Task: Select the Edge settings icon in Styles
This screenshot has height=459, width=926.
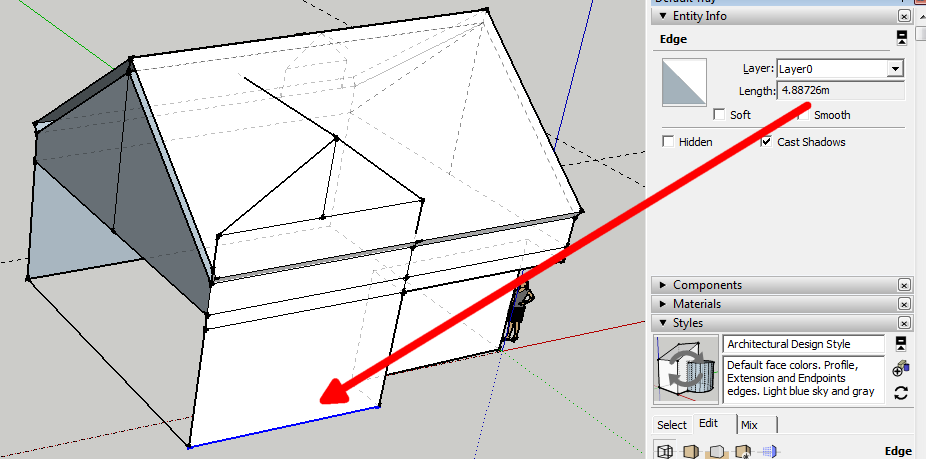Action: coord(664,452)
